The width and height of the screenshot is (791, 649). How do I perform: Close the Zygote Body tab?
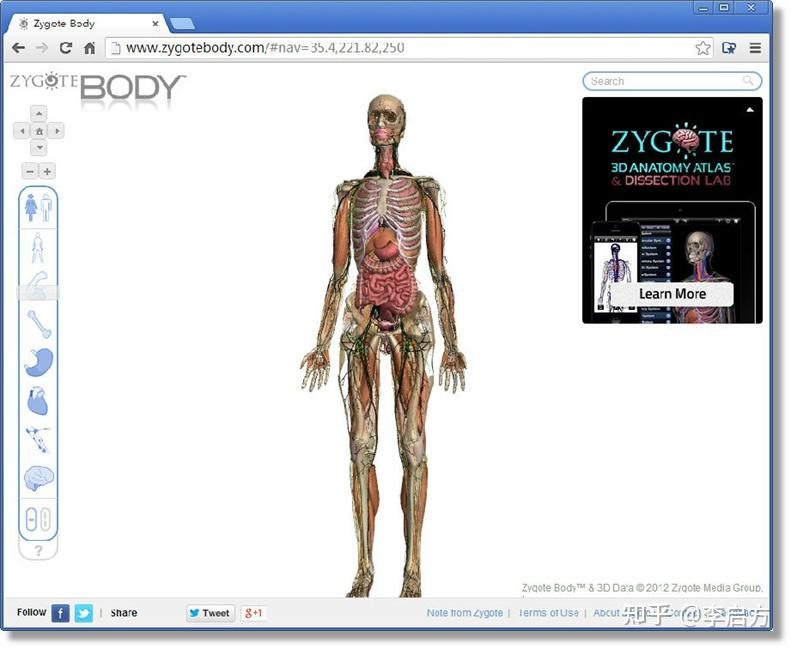[155, 23]
